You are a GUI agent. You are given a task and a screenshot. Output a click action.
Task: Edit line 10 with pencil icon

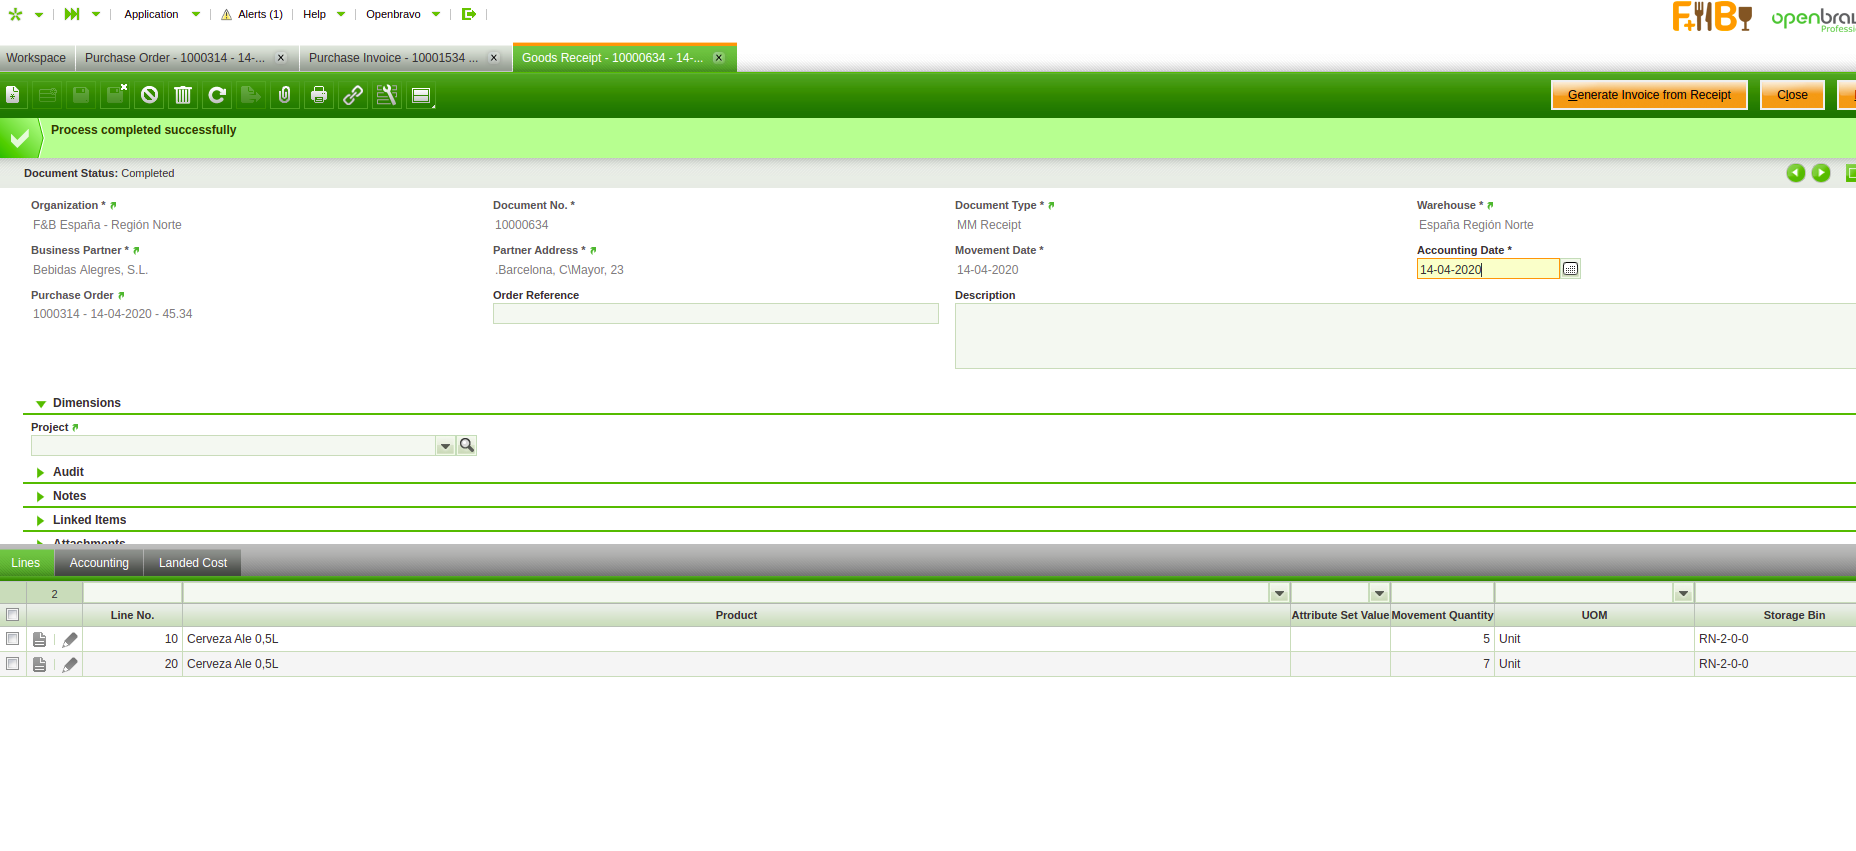point(70,639)
